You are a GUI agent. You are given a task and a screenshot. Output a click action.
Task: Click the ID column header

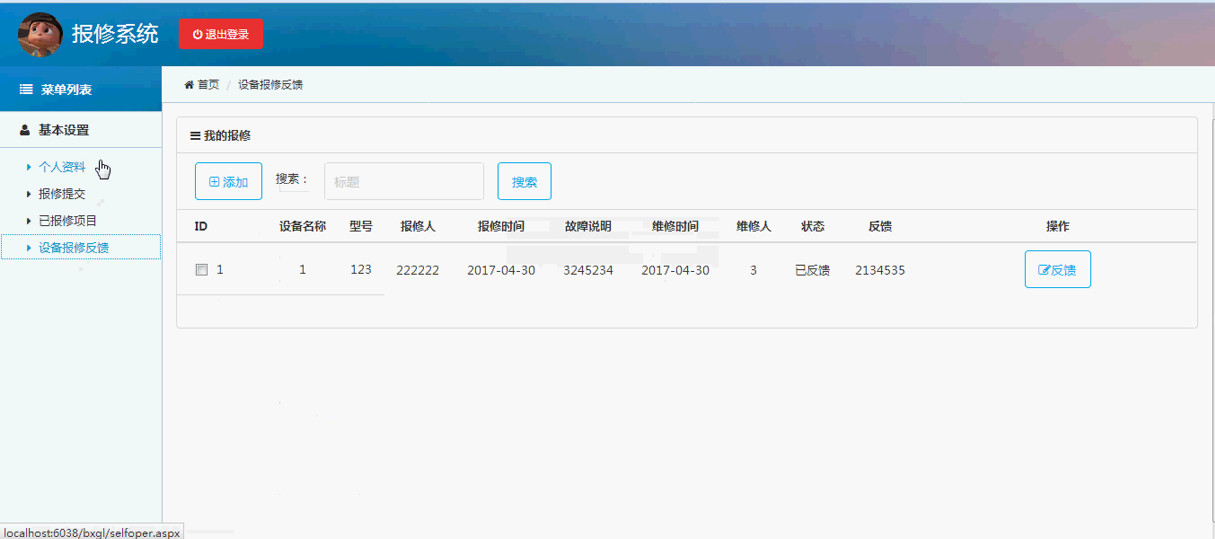pyautogui.click(x=201, y=227)
